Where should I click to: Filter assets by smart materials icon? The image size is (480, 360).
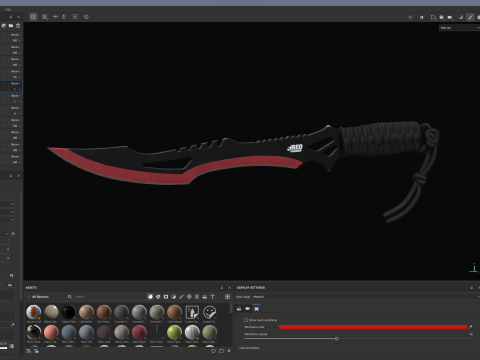pyautogui.click(x=158, y=297)
